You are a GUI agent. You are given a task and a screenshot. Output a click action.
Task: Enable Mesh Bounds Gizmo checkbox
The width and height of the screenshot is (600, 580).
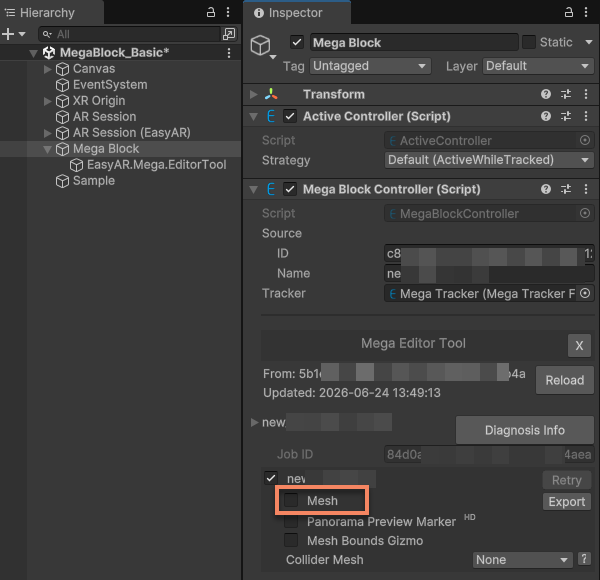291,540
